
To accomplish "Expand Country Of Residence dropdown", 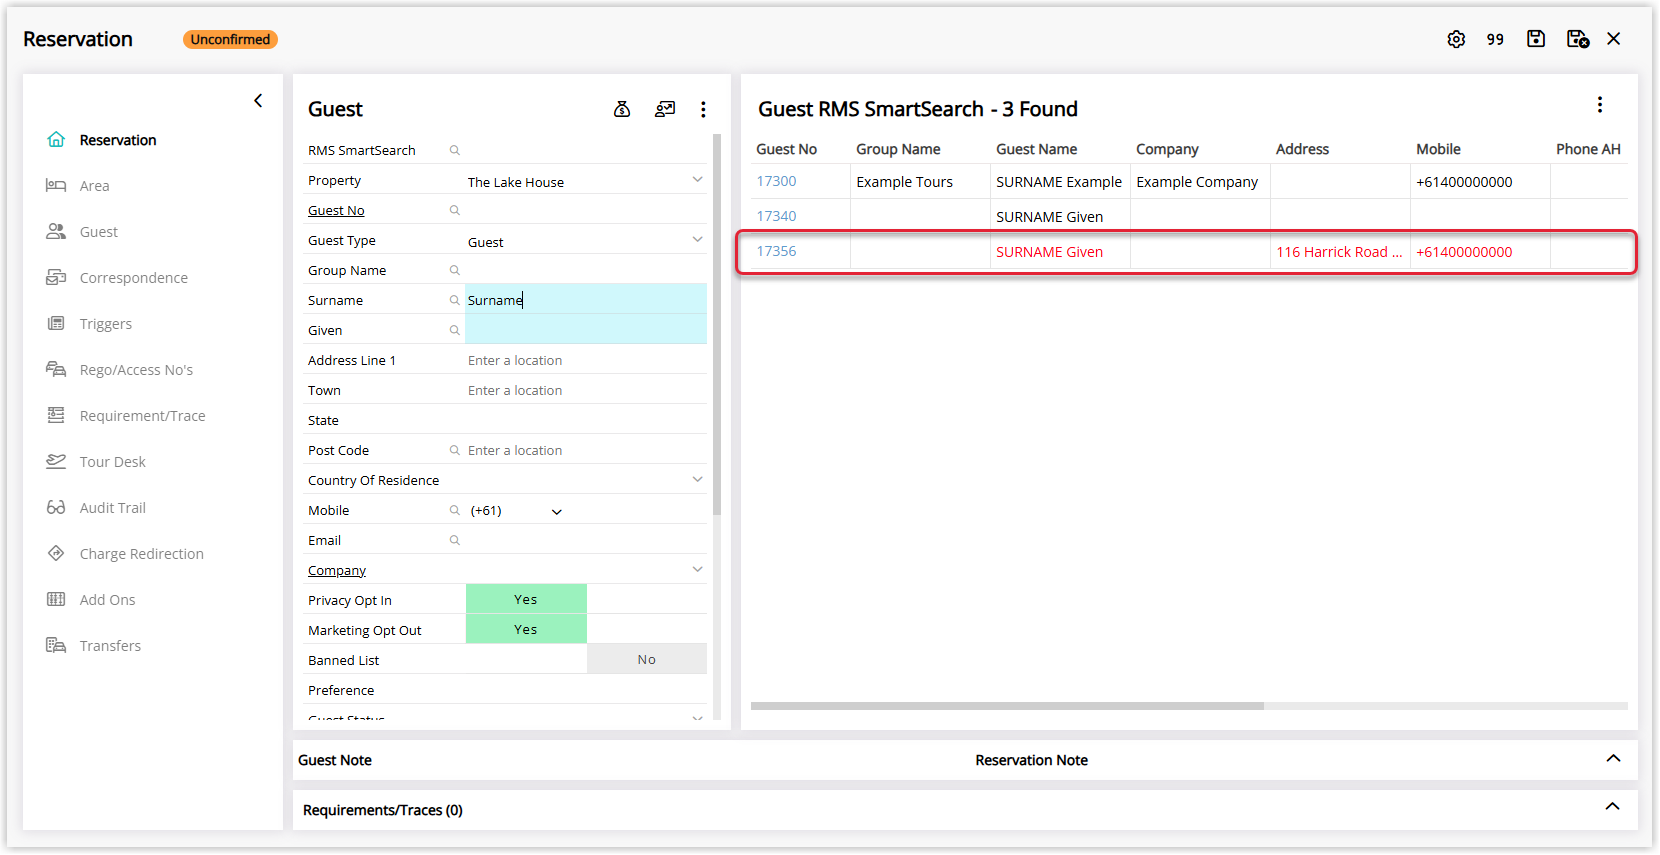I will pos(697,480).
